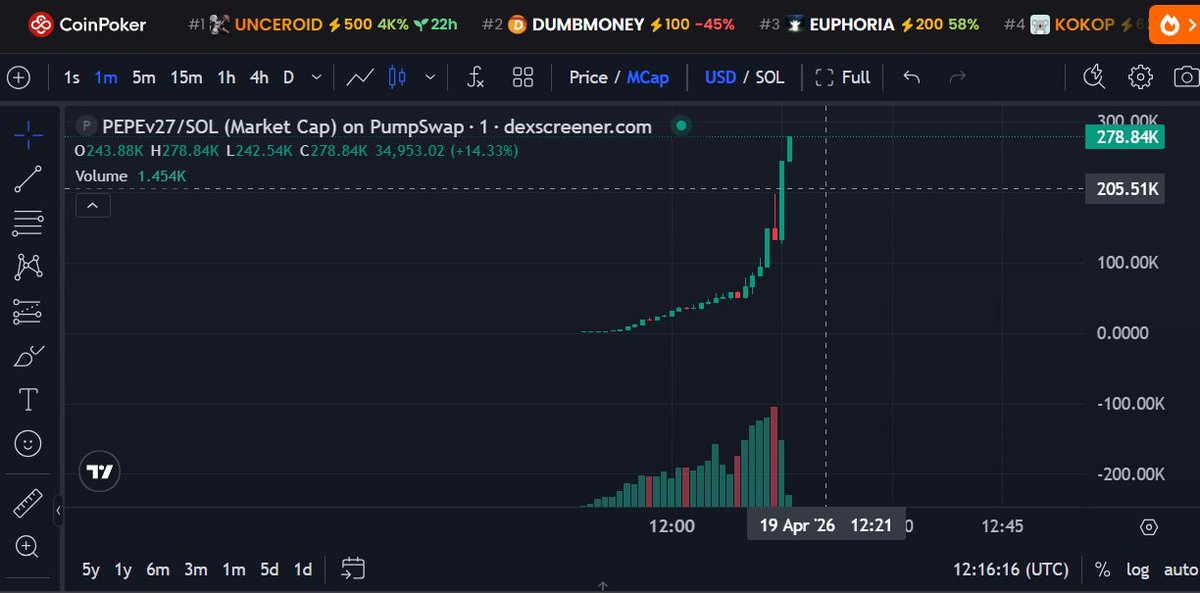Open trending token UNCEROID
Screen dimensions: 1200x593
coord(322,24)
